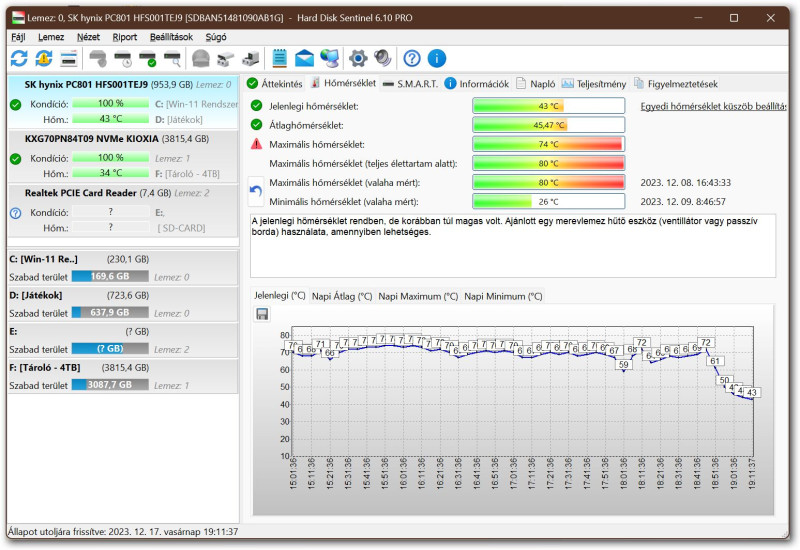
Task: Click the 59 data label on the chart
Action: [x=623, y=364]
